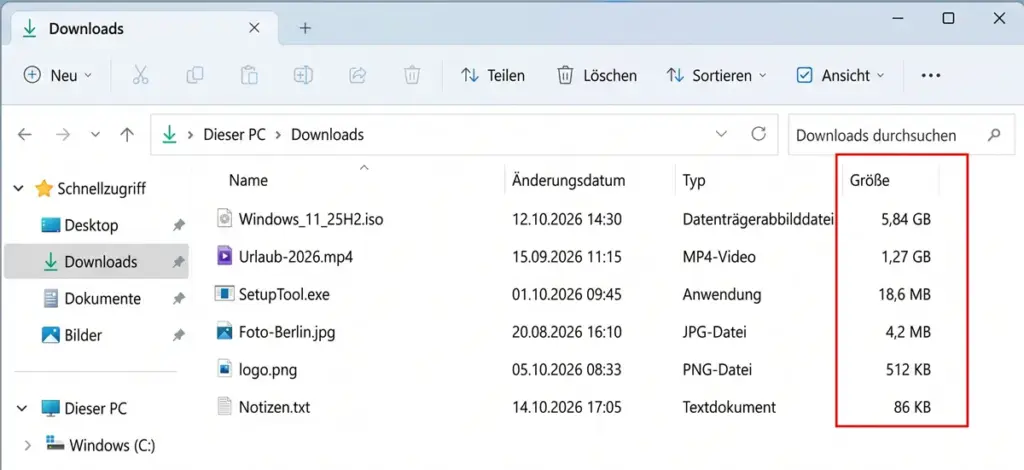Maximize the Explorer window
This screenshot has height=470, width=1024.
[x=948, y=18]
